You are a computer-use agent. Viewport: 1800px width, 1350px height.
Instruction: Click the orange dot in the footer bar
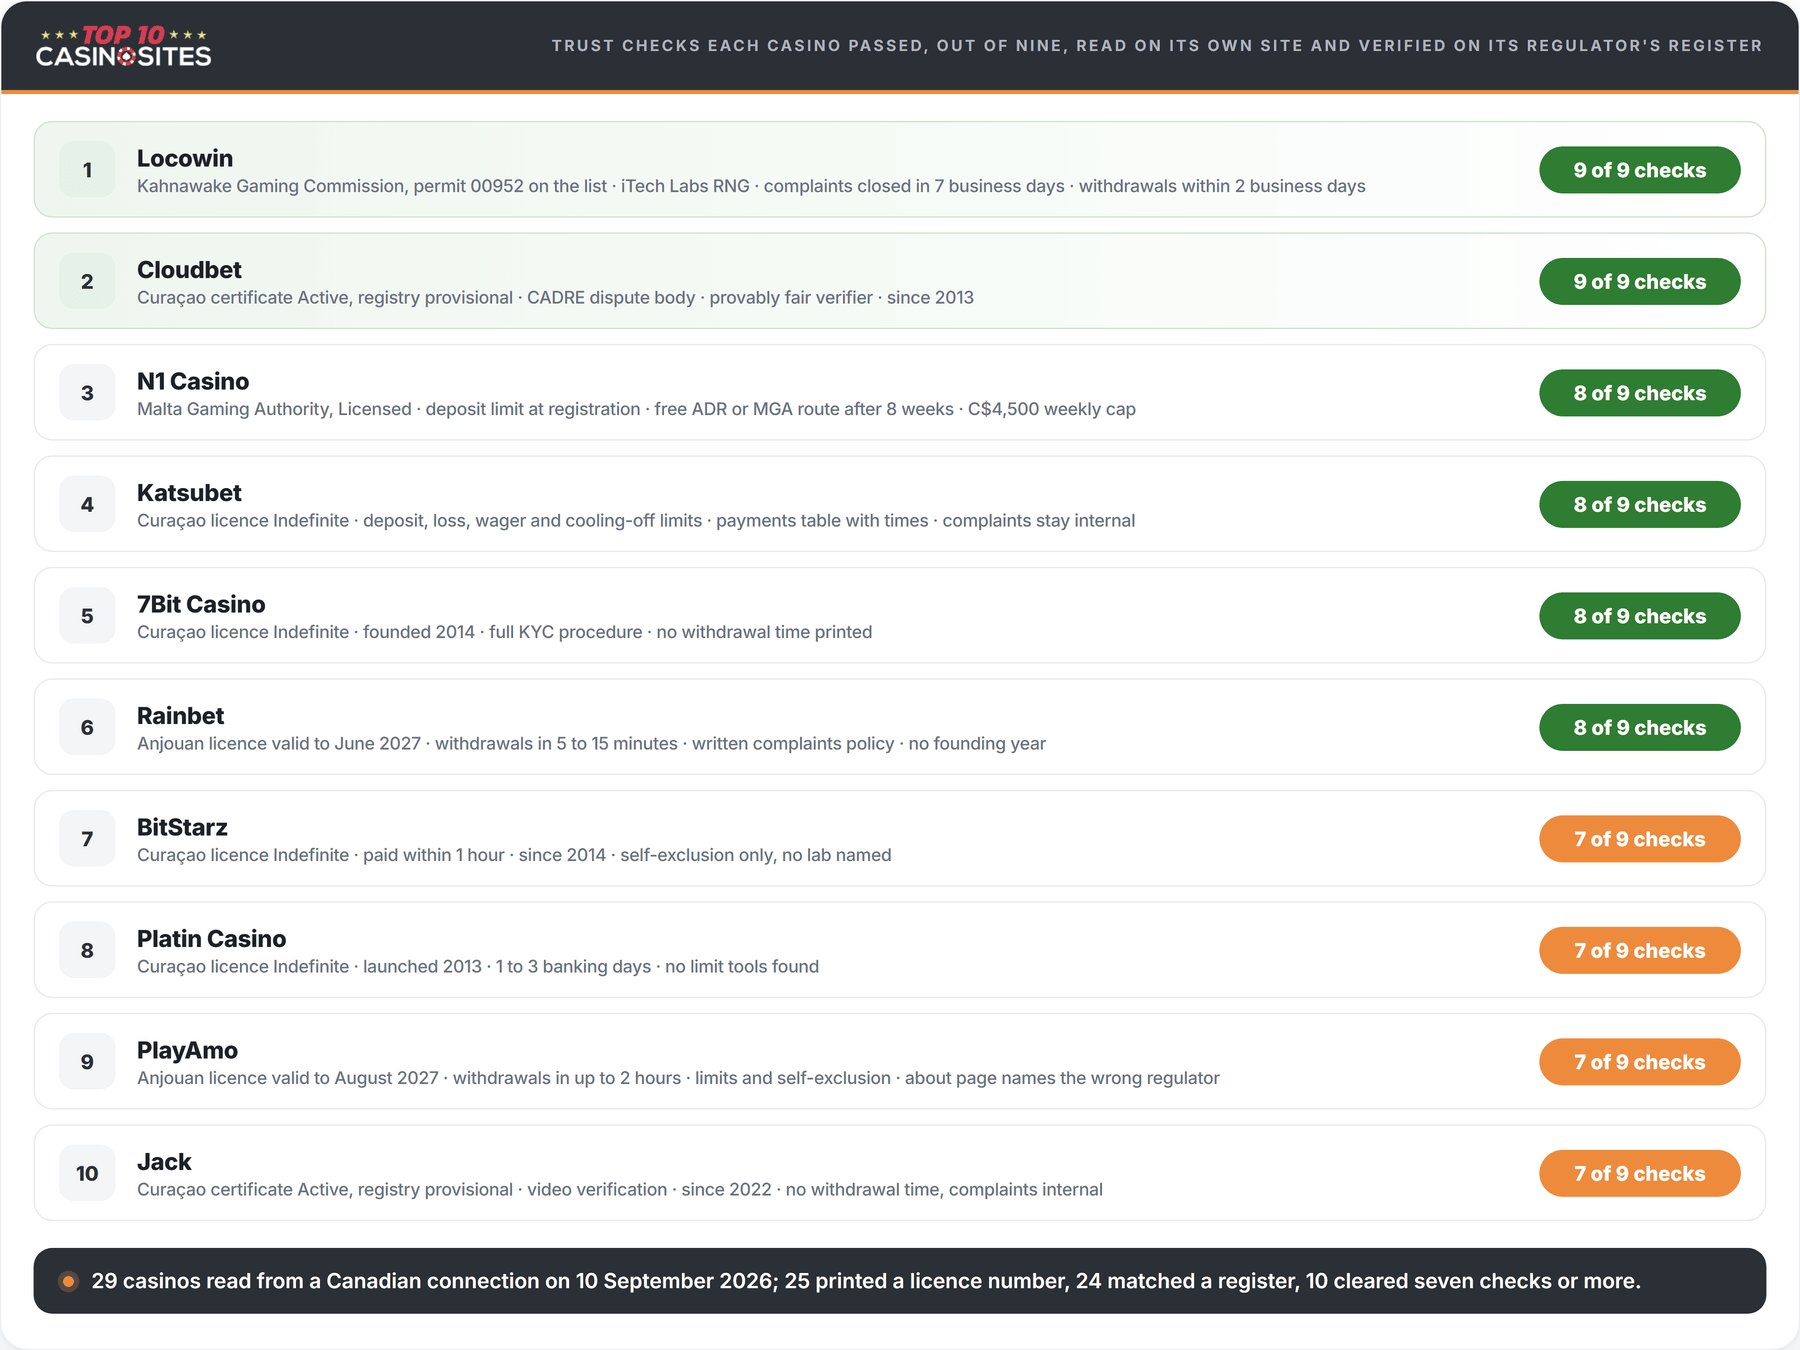(x=68, y=1281)
